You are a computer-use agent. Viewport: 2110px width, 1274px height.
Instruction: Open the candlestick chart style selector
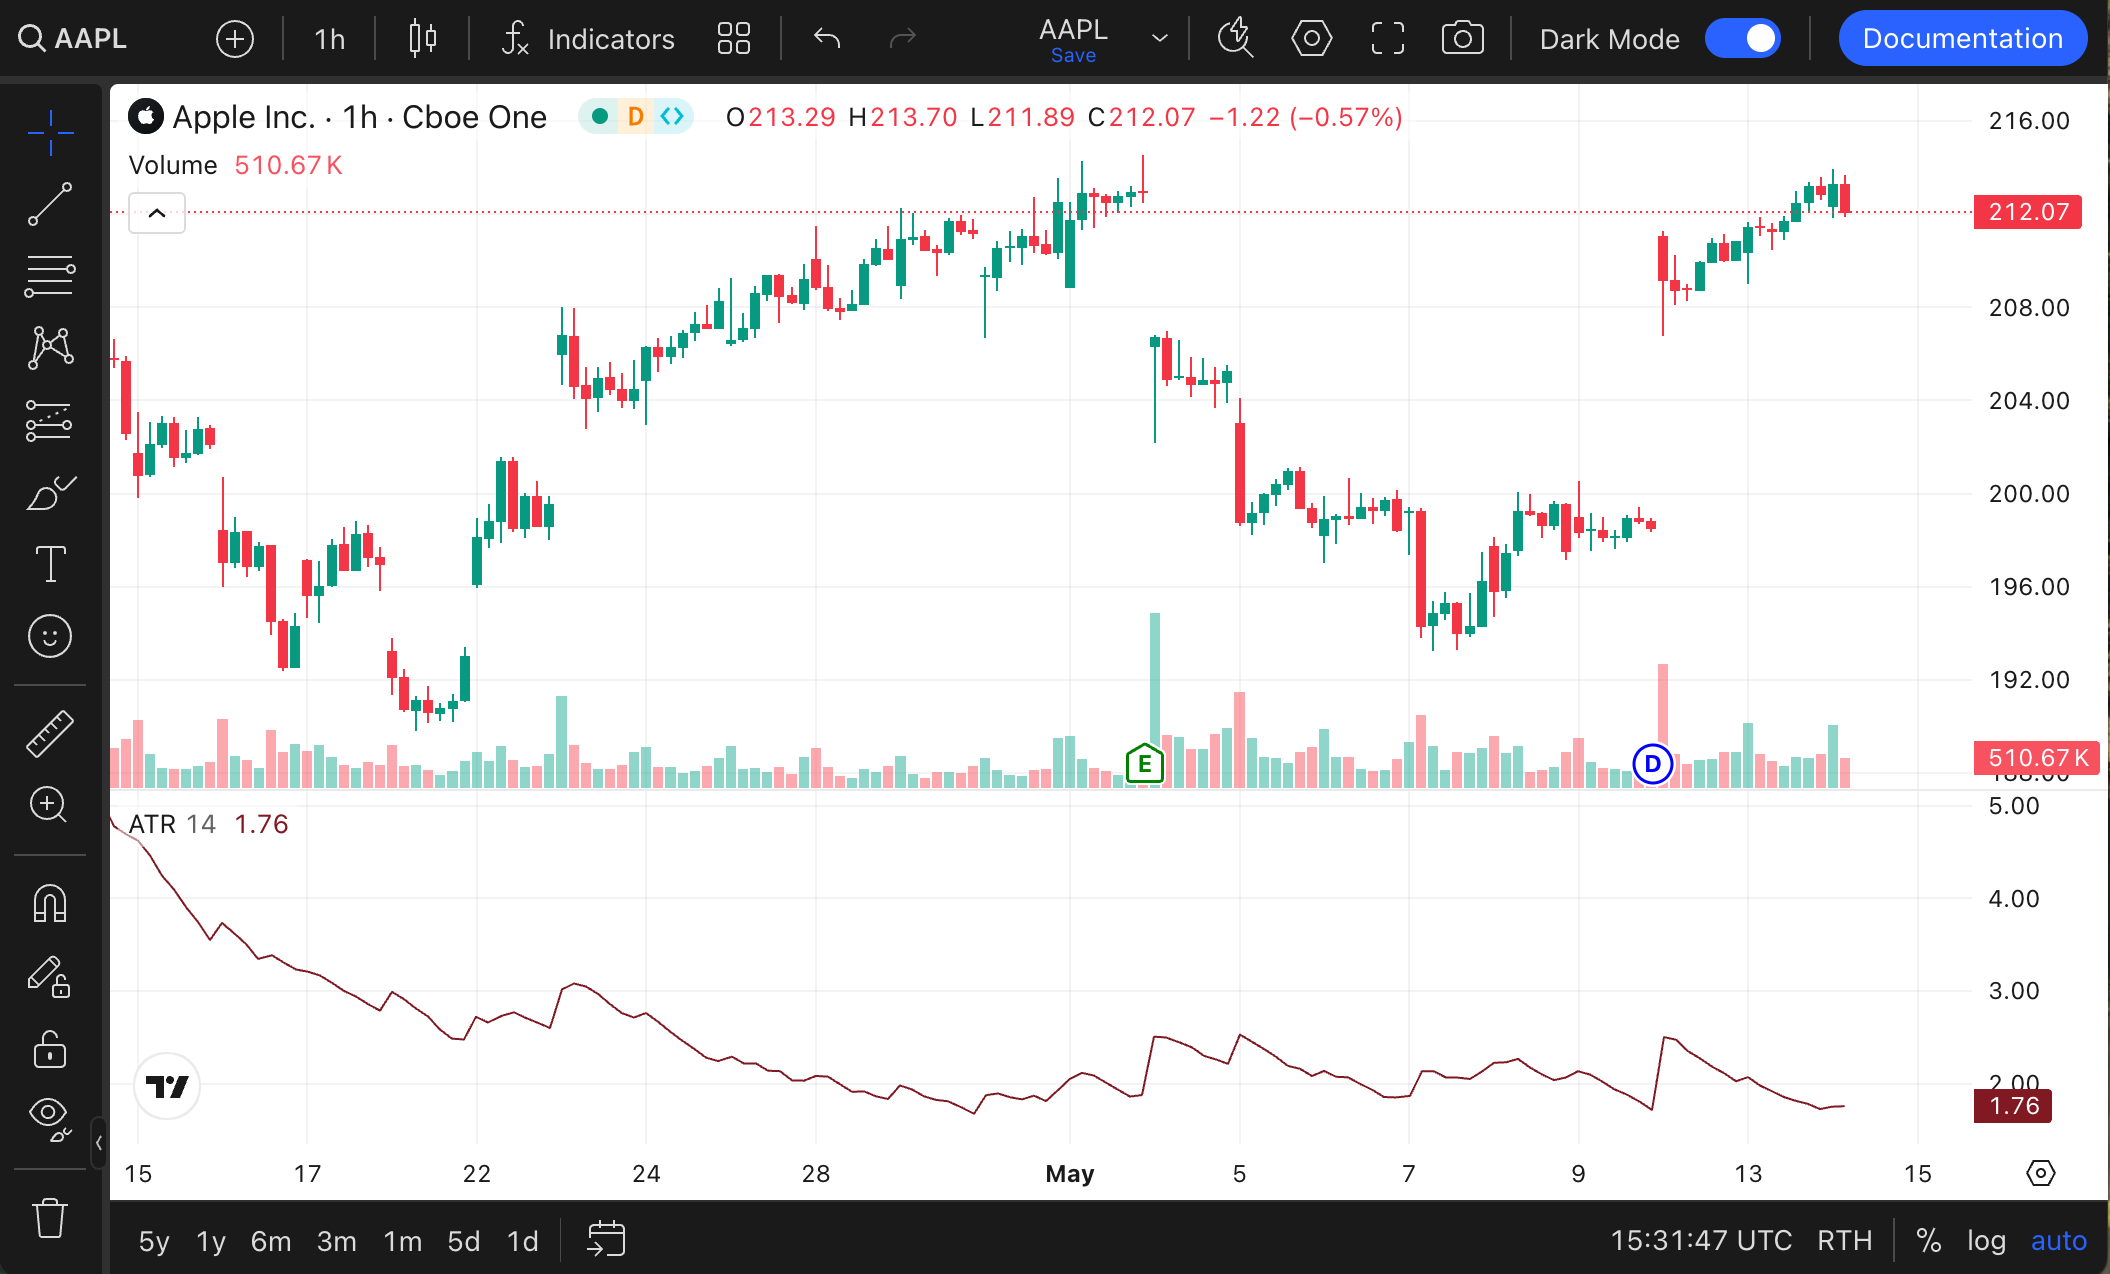tap(423, 39)
